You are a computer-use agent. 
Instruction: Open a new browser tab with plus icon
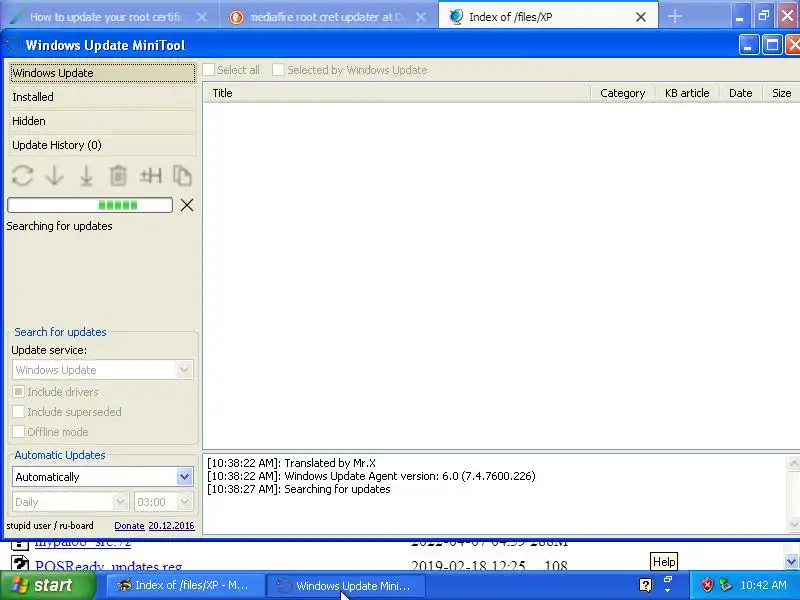[x=674, y=16]
